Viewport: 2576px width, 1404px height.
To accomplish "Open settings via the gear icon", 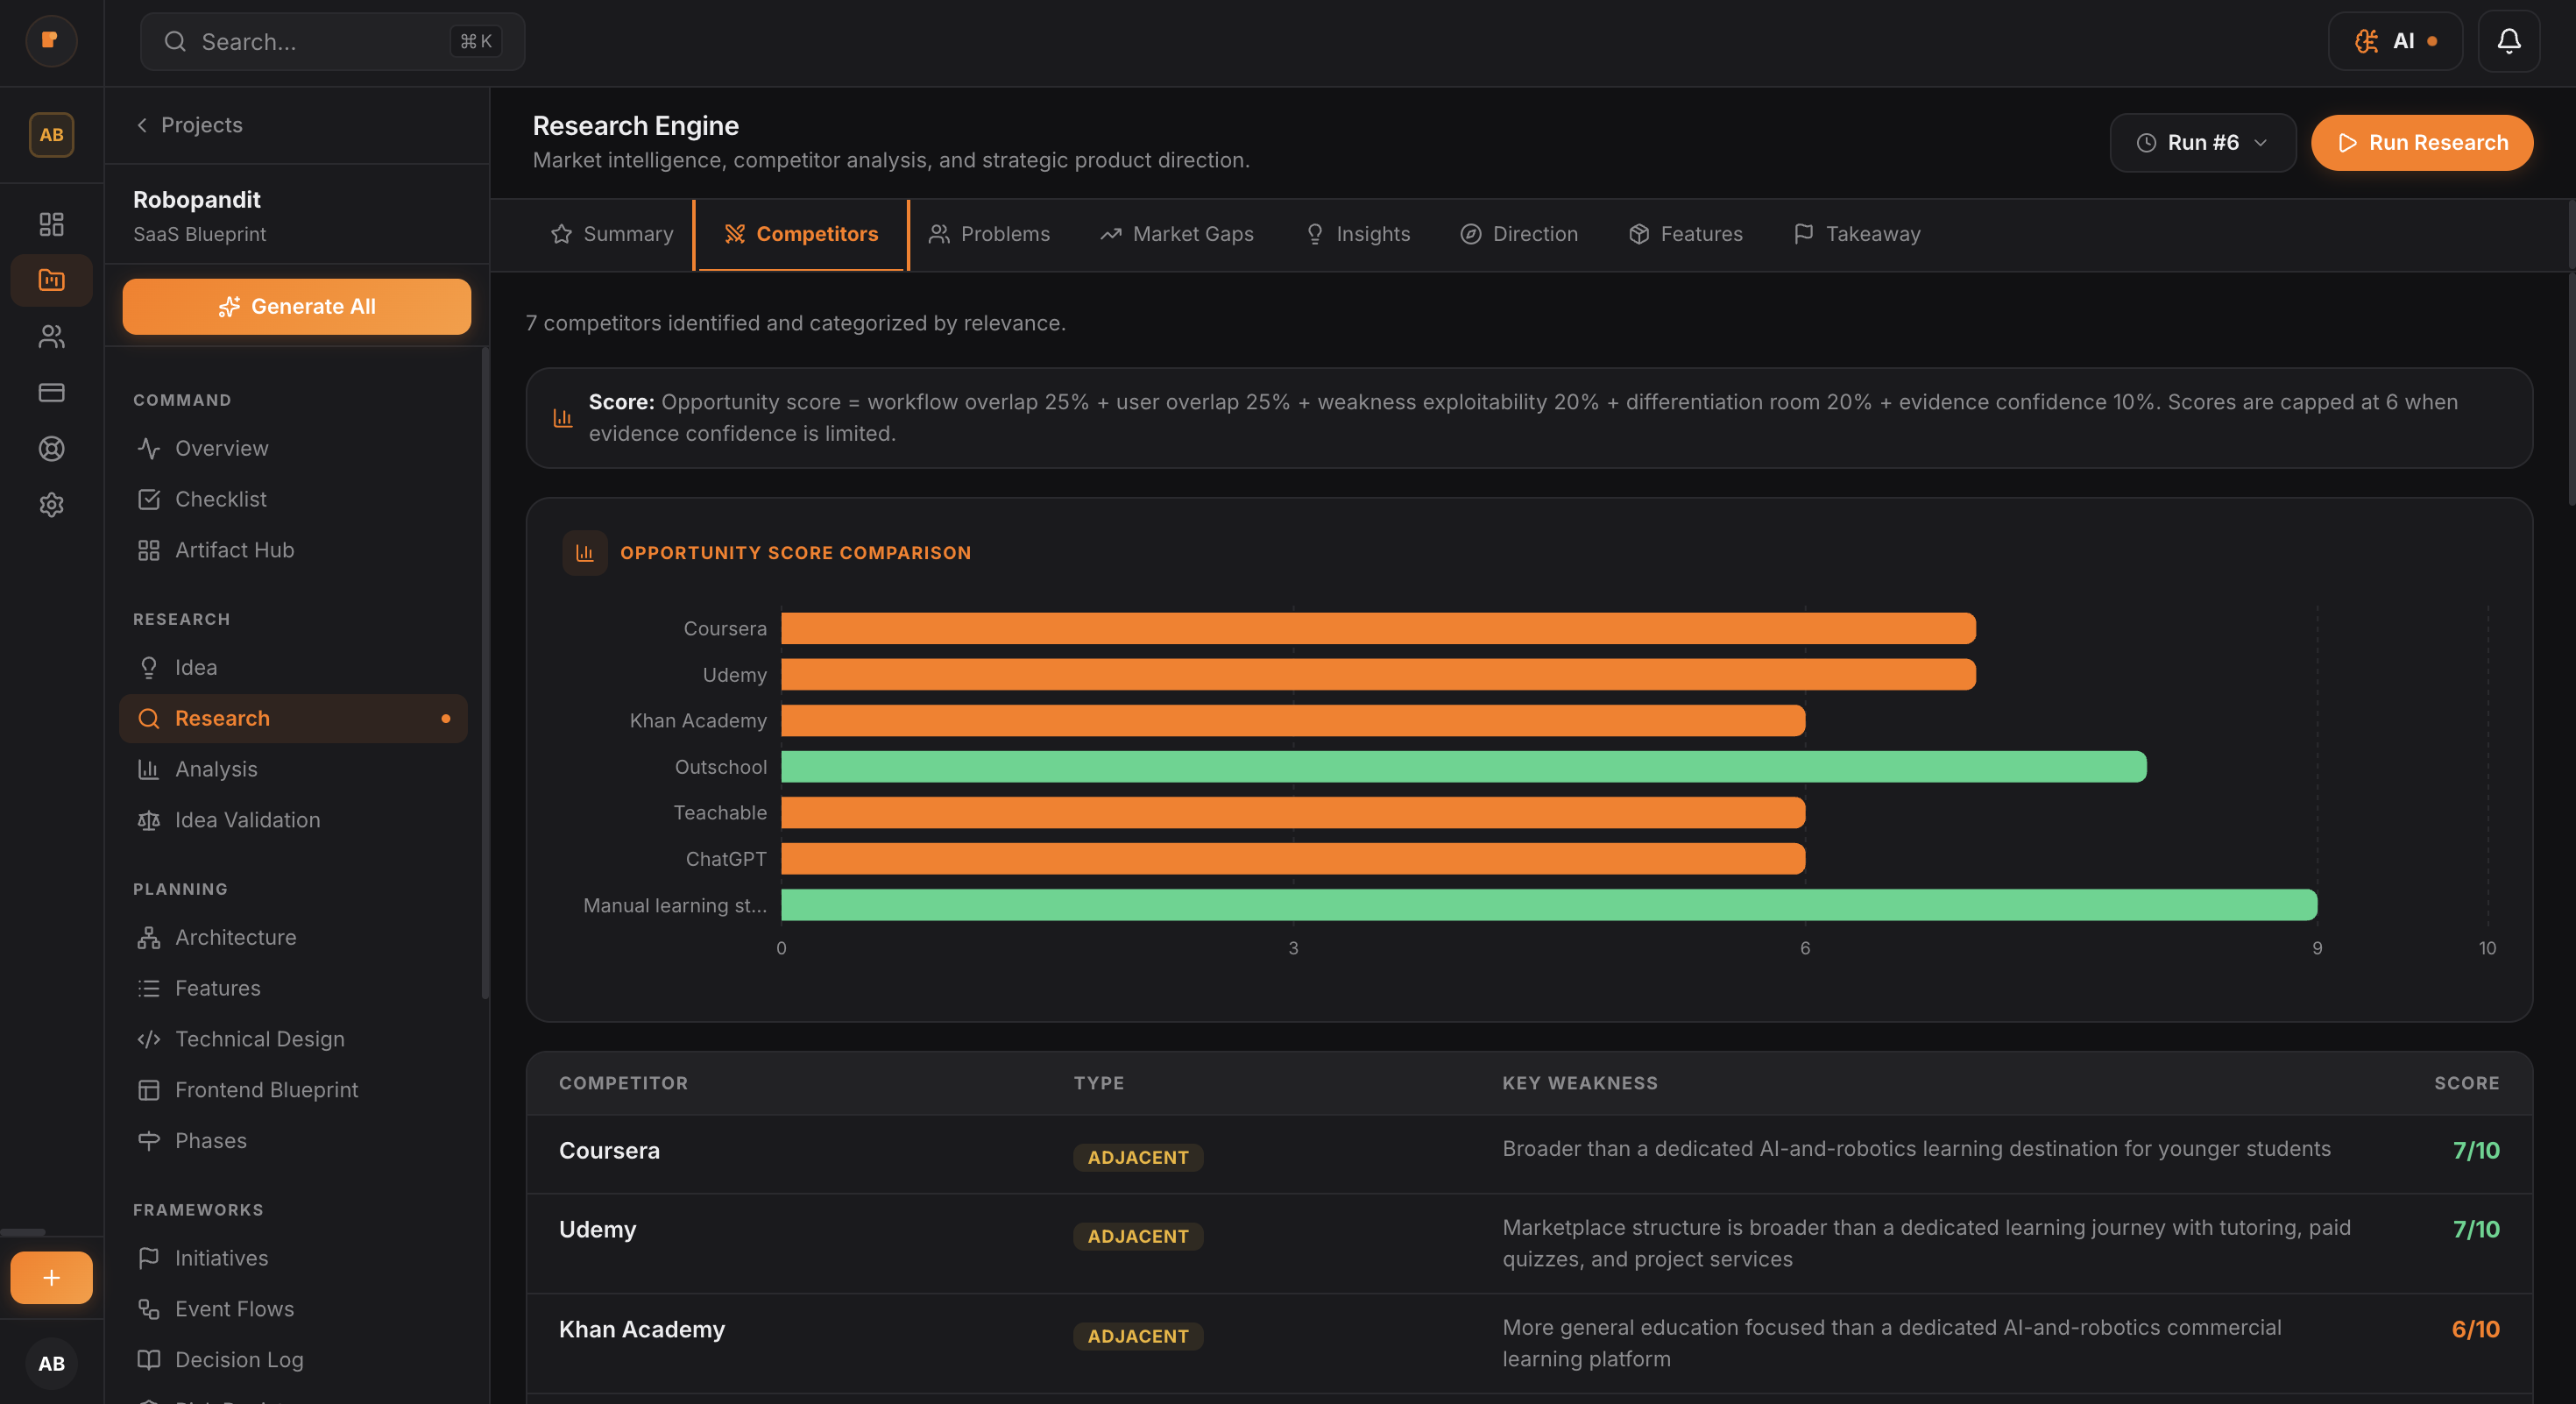I will click(x=51, y=505).
